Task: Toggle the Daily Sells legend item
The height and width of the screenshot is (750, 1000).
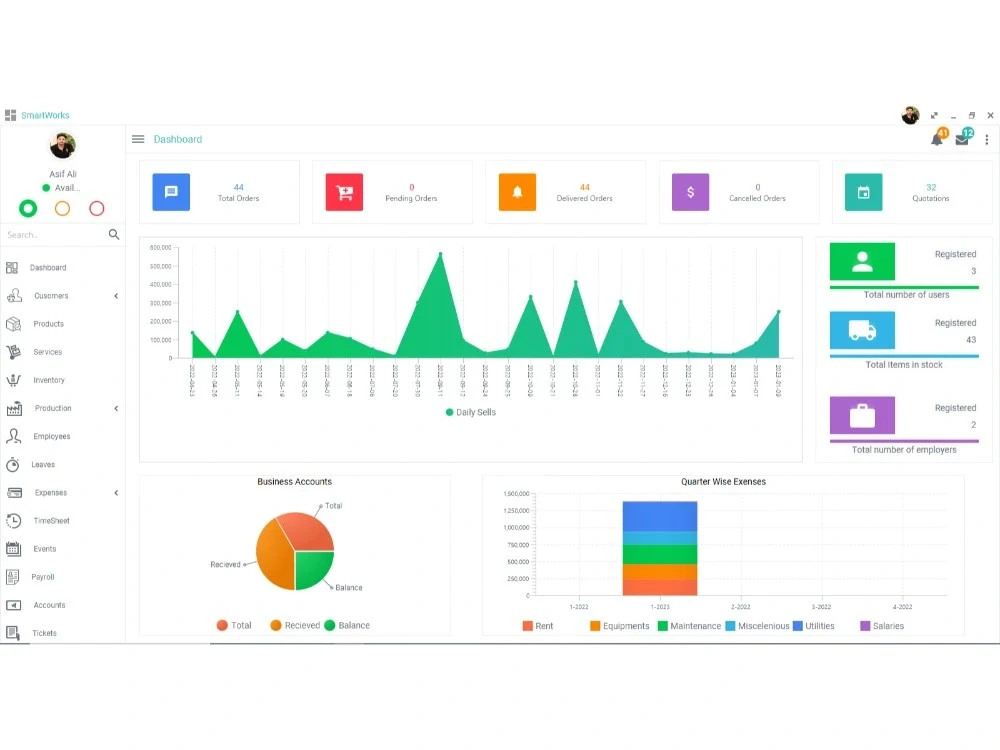Action: pos(470,412)
